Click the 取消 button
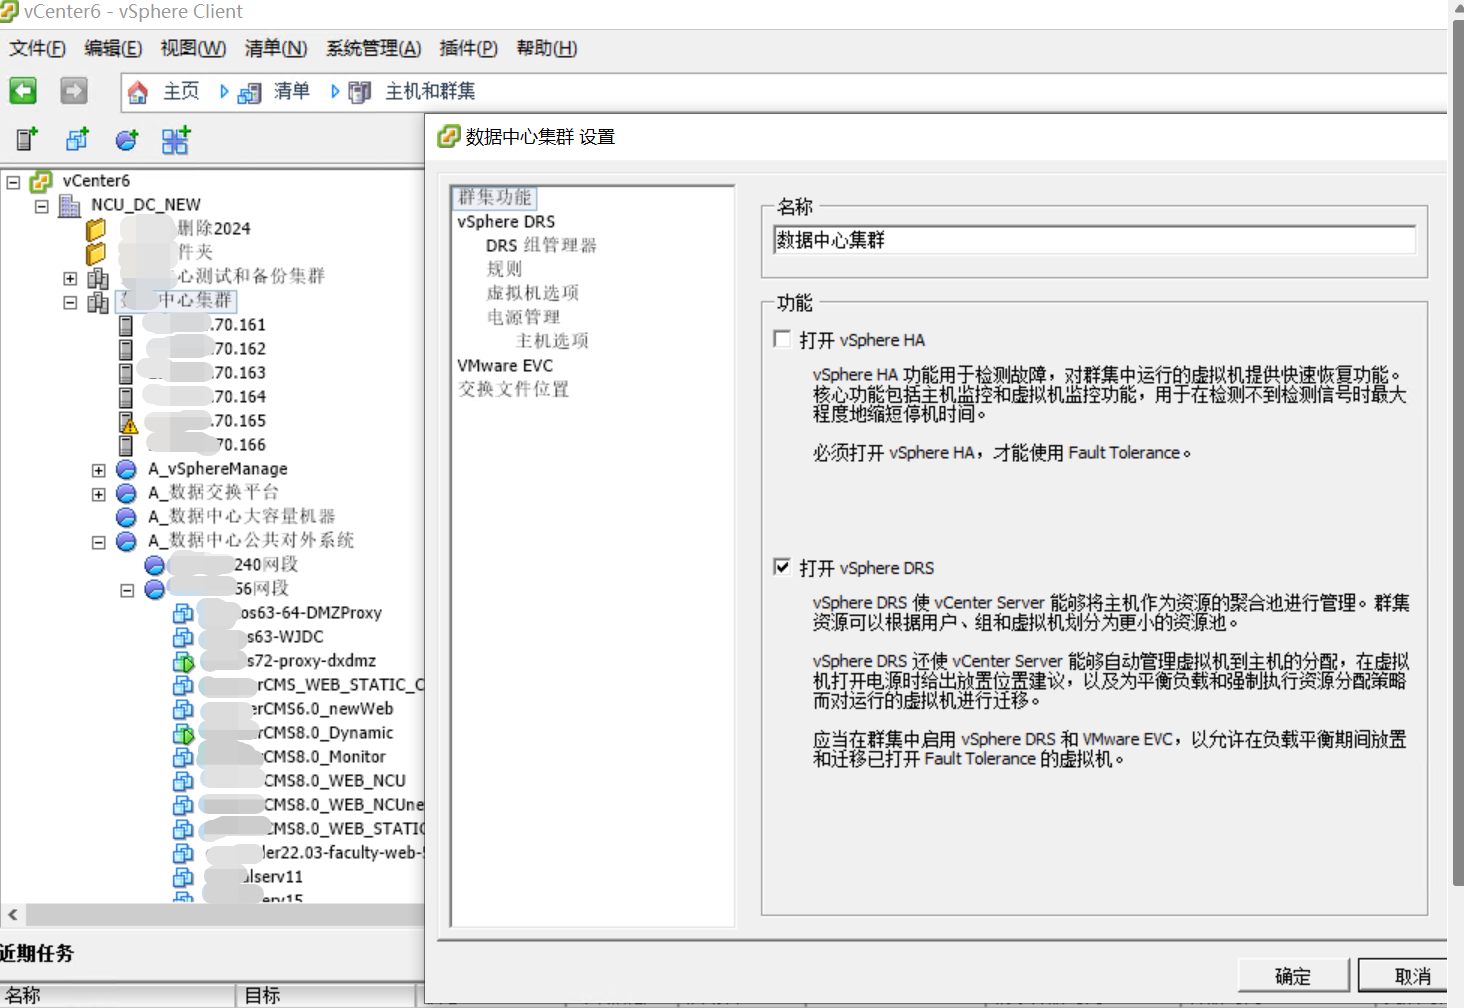1464x1008 pixels. click(x=1411, y=975)
